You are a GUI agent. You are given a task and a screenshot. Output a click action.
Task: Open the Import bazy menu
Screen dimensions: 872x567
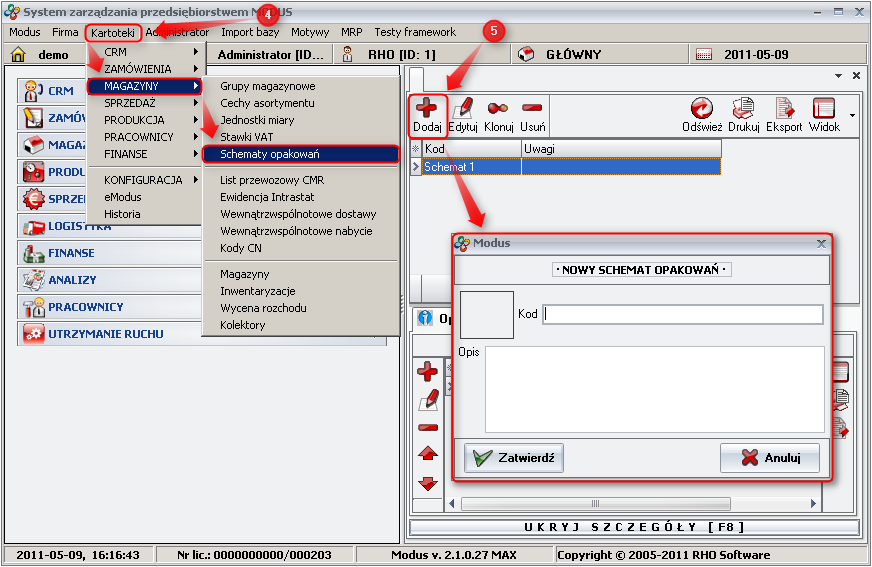click(x=250, y=32)
